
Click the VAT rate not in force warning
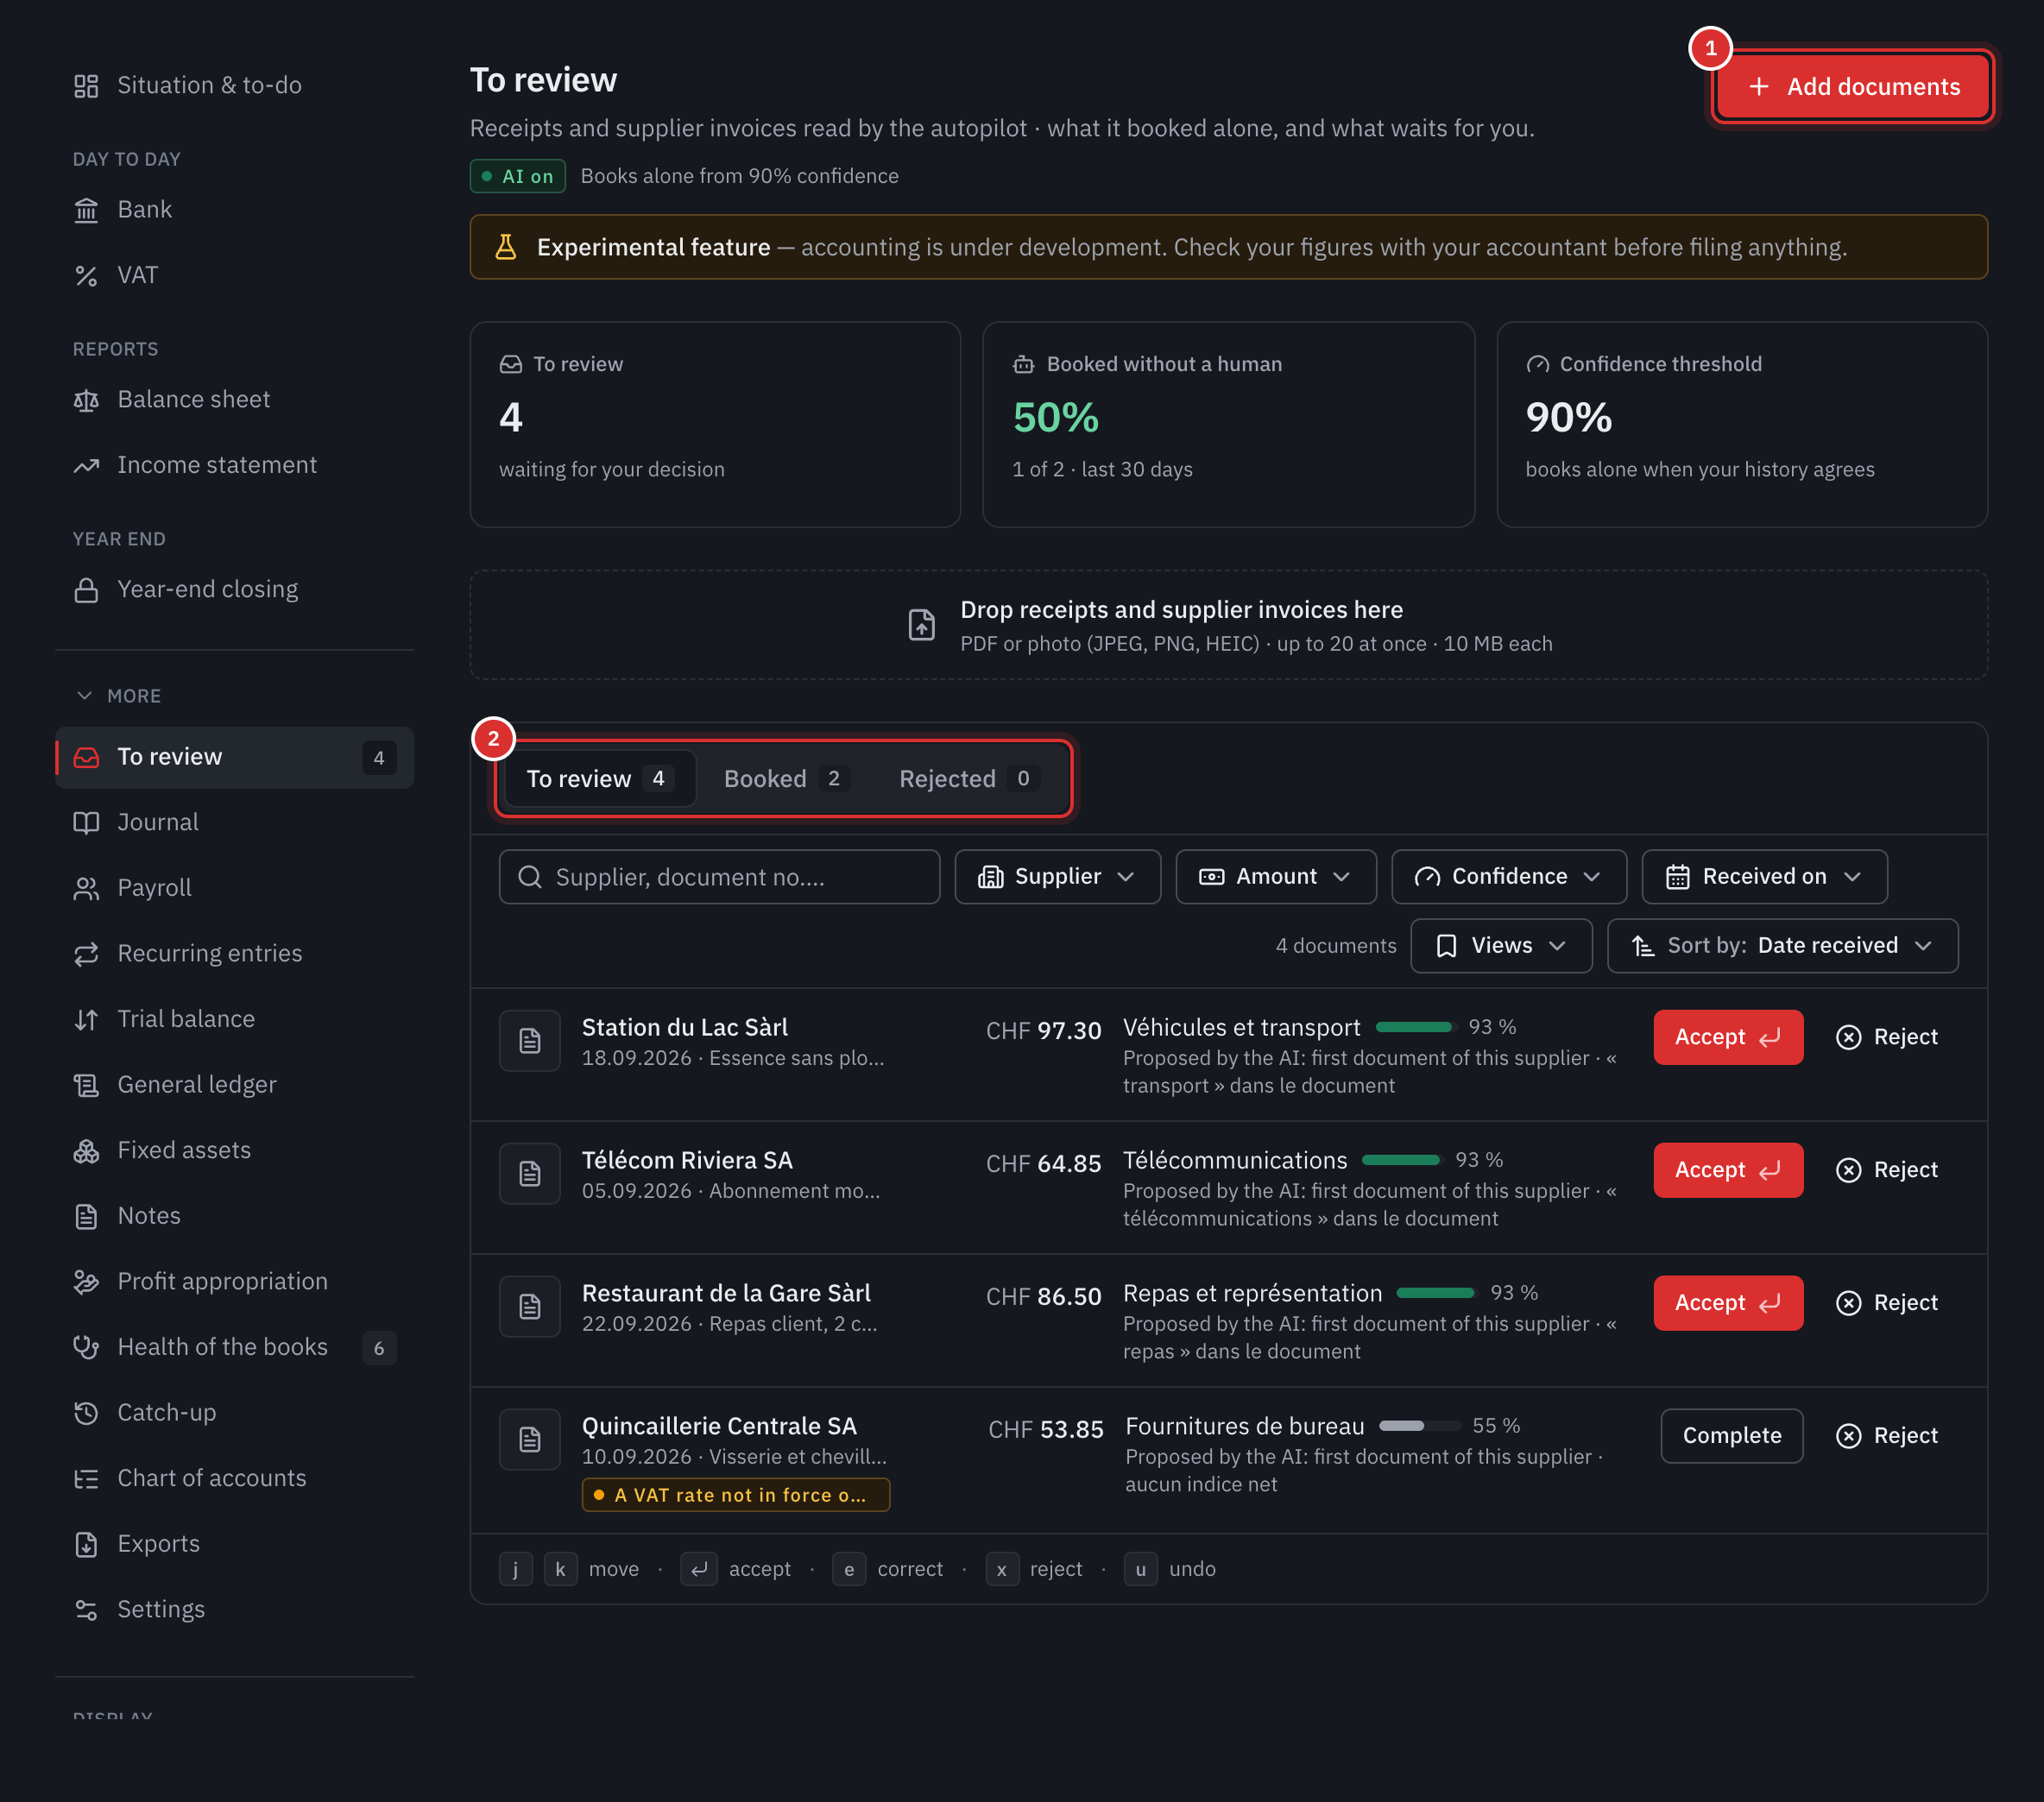[x=736, y=1496]
